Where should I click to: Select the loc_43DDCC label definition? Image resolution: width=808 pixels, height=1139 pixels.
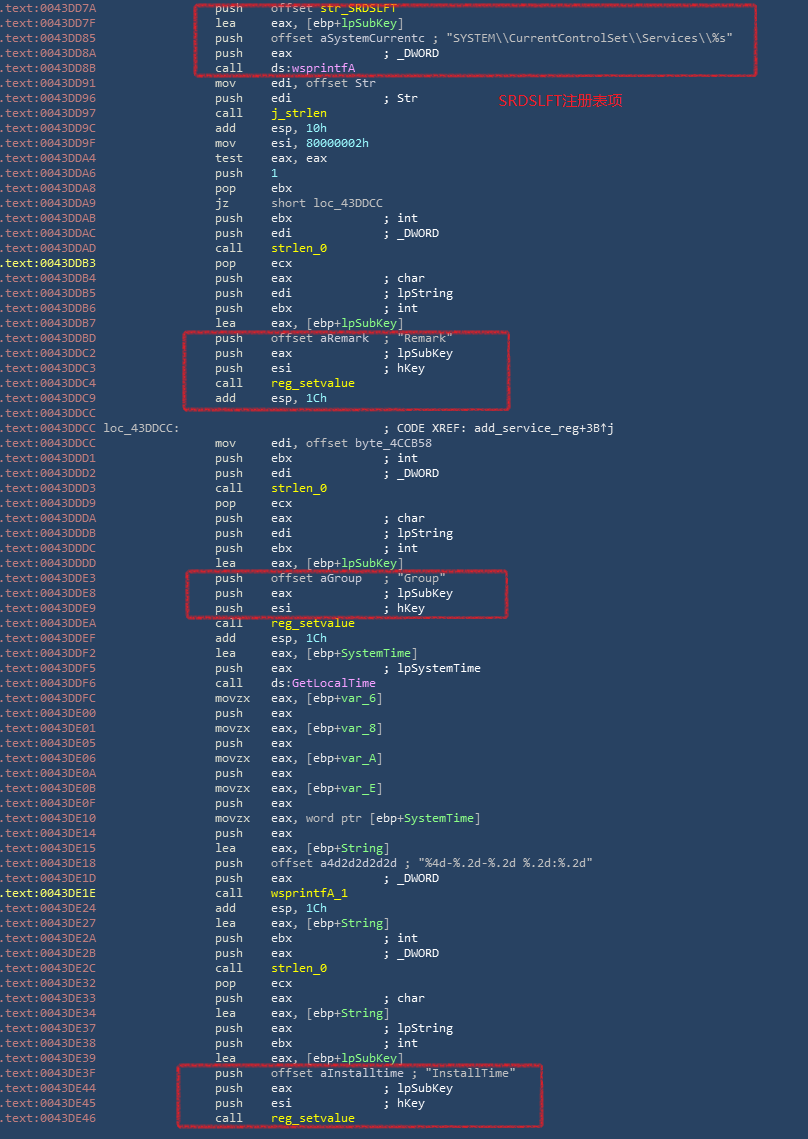[140, 428]
